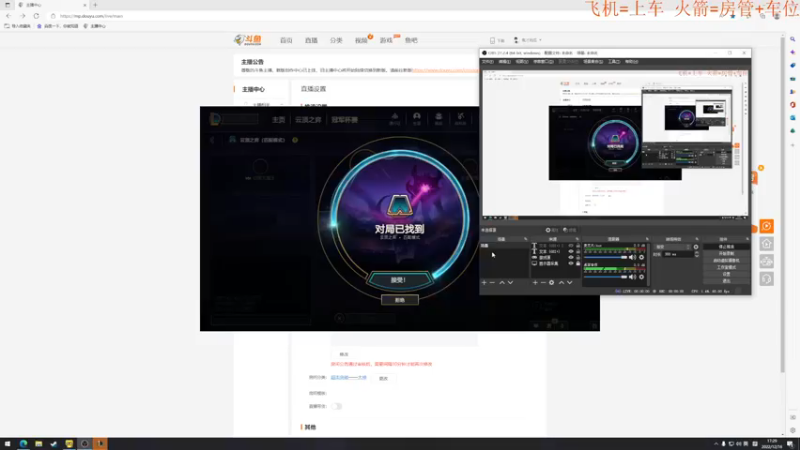Go back with the League lobby arrow
Image resolution: width=800 pixels, height=450 pixels.
pos(212,140)
